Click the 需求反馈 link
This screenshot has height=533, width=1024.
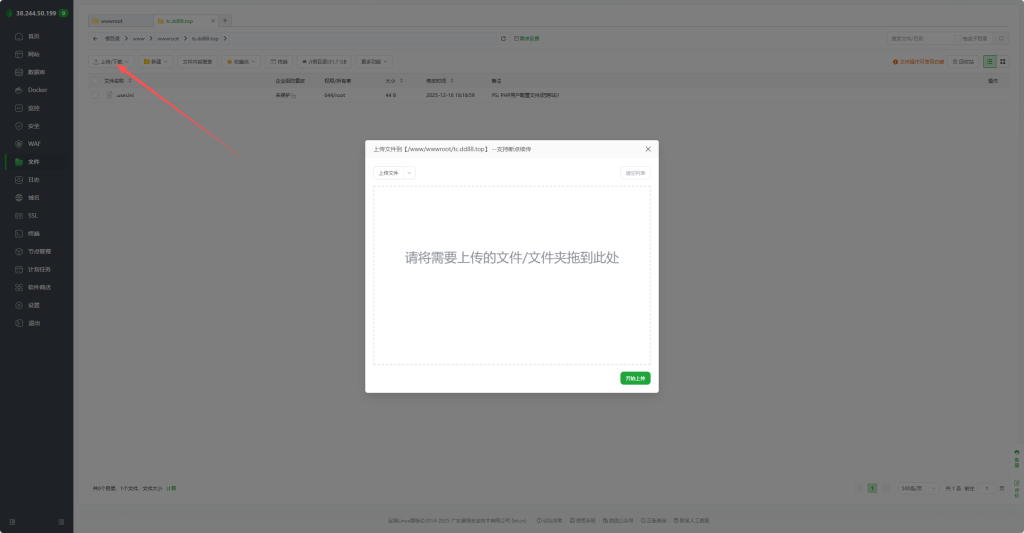[x=526, y=39]
